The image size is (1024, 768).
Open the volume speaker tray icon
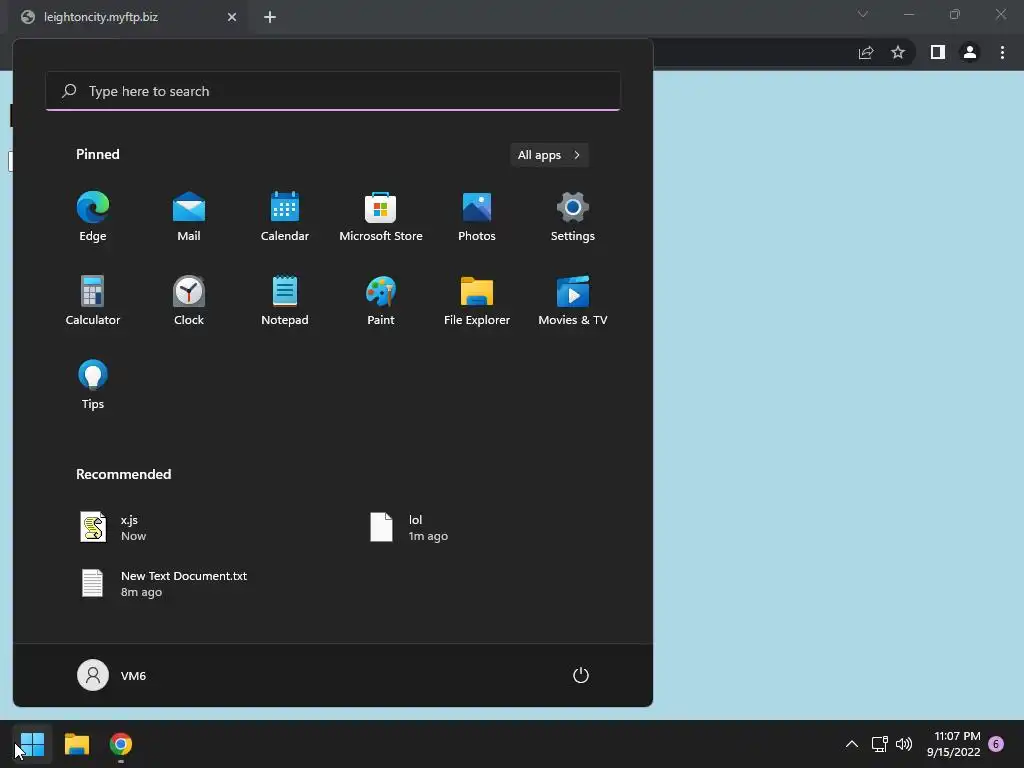coord(904,744)
